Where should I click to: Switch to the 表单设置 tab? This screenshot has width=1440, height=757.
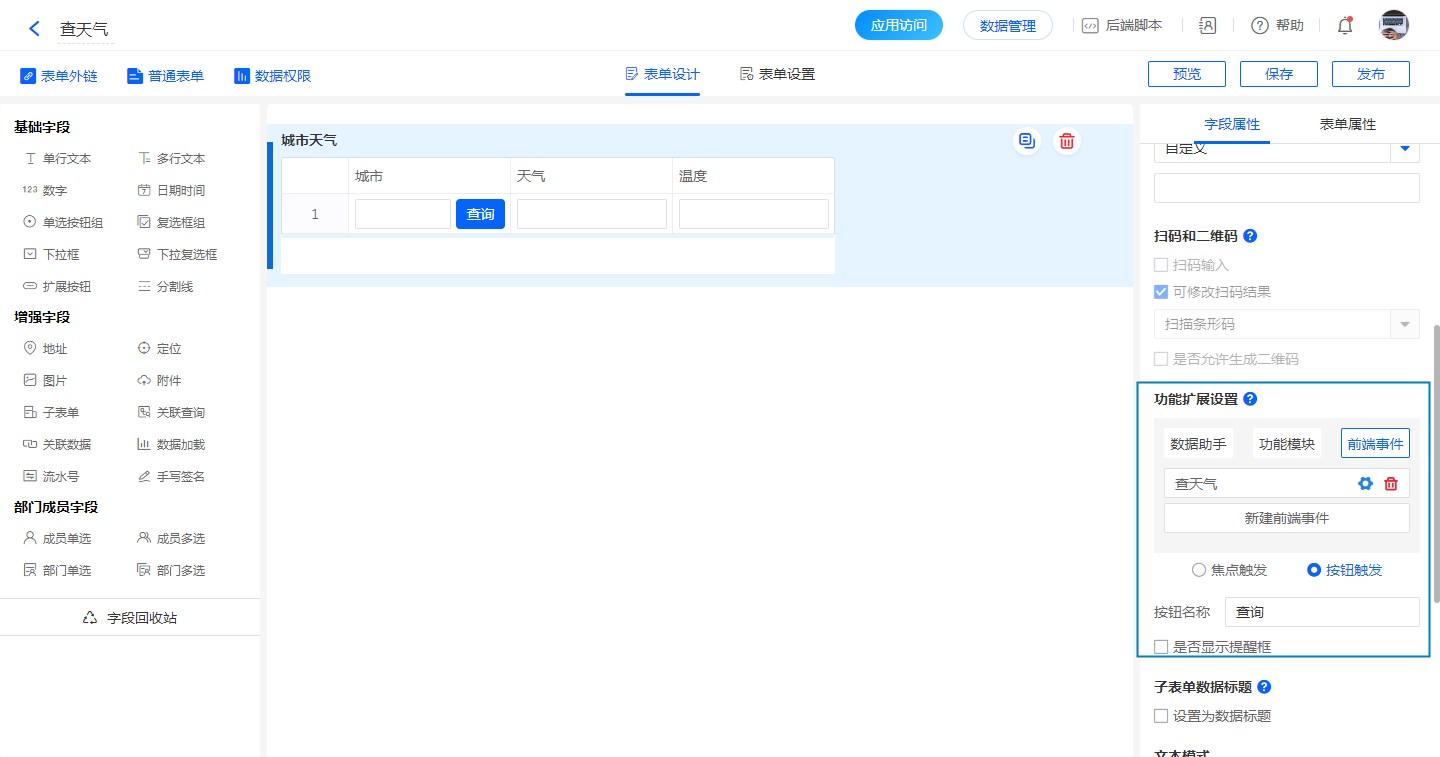(x=777, y=74)
